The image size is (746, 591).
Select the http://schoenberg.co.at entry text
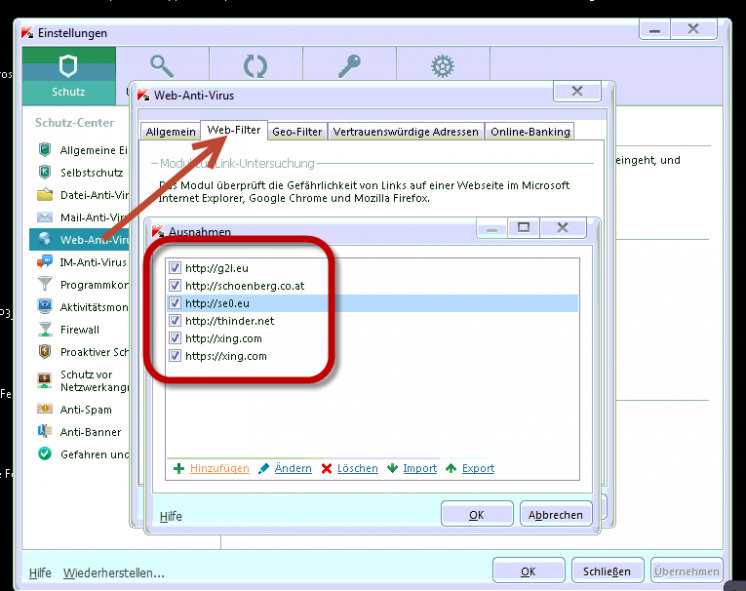click(x=245, y=286)
